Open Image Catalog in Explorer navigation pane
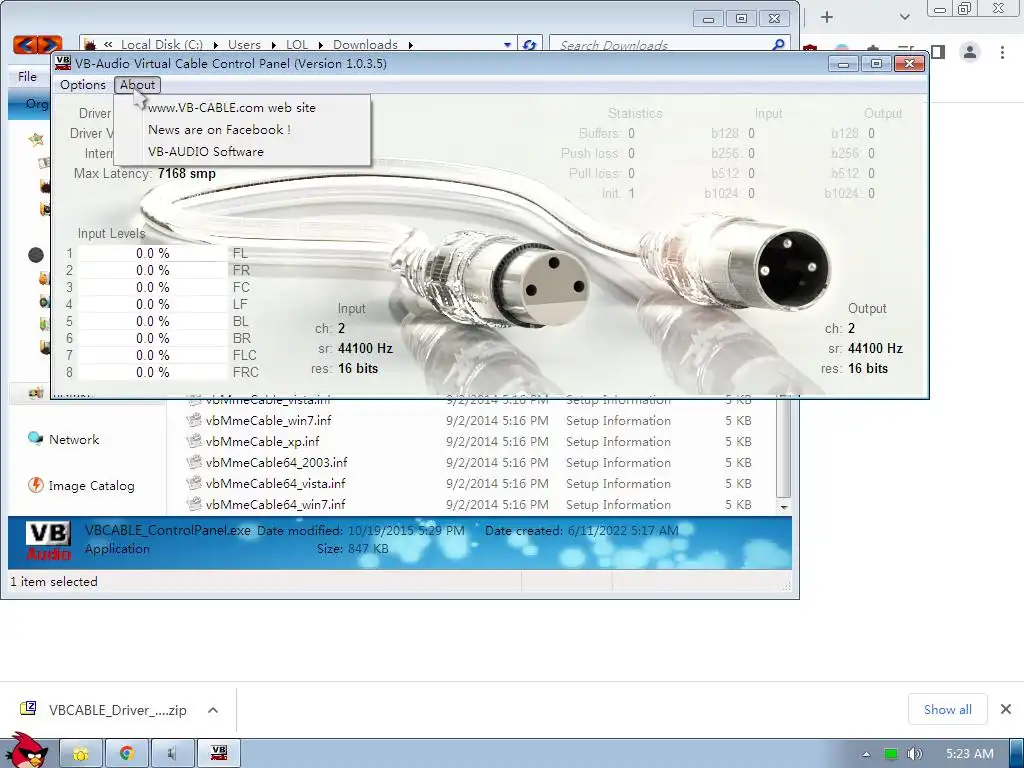This screenshot has height=768, width=1024. (x=91, y=486)
